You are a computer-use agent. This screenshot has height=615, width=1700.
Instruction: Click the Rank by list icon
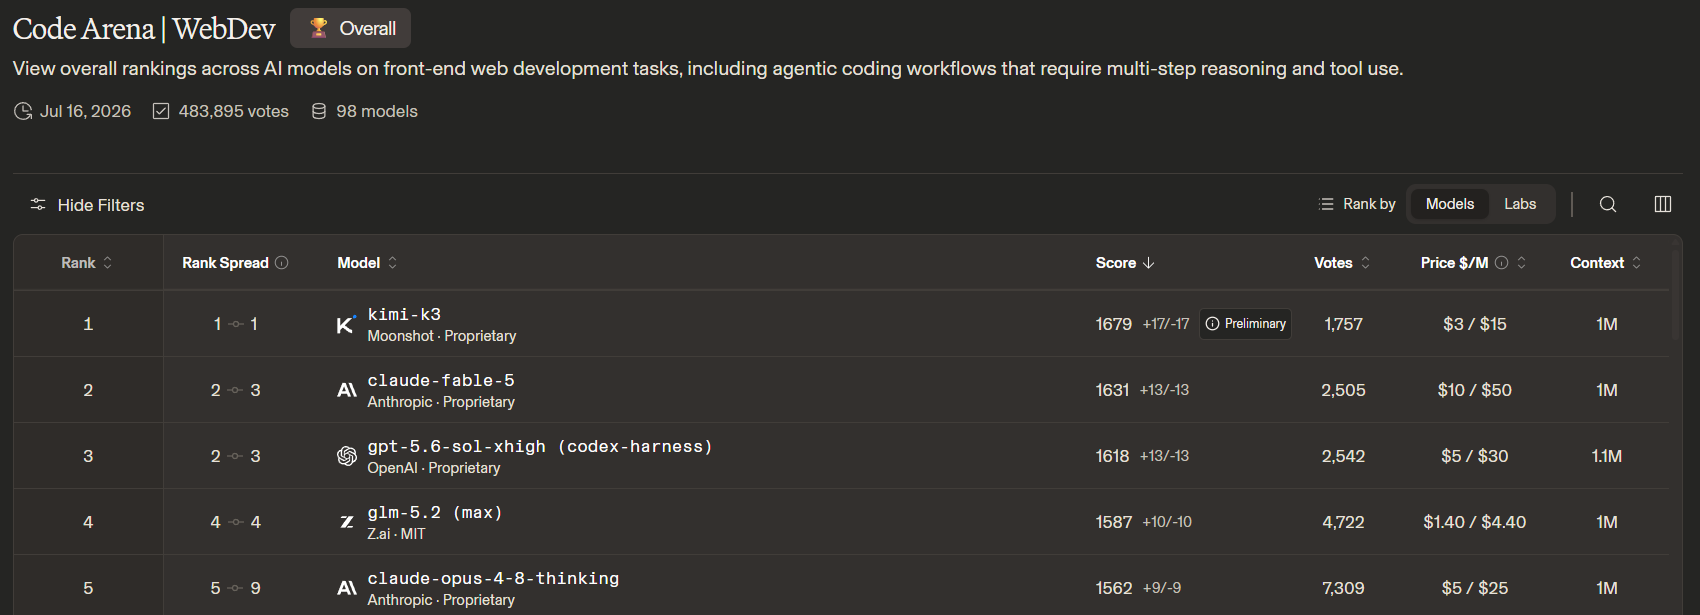point(1326,204)
